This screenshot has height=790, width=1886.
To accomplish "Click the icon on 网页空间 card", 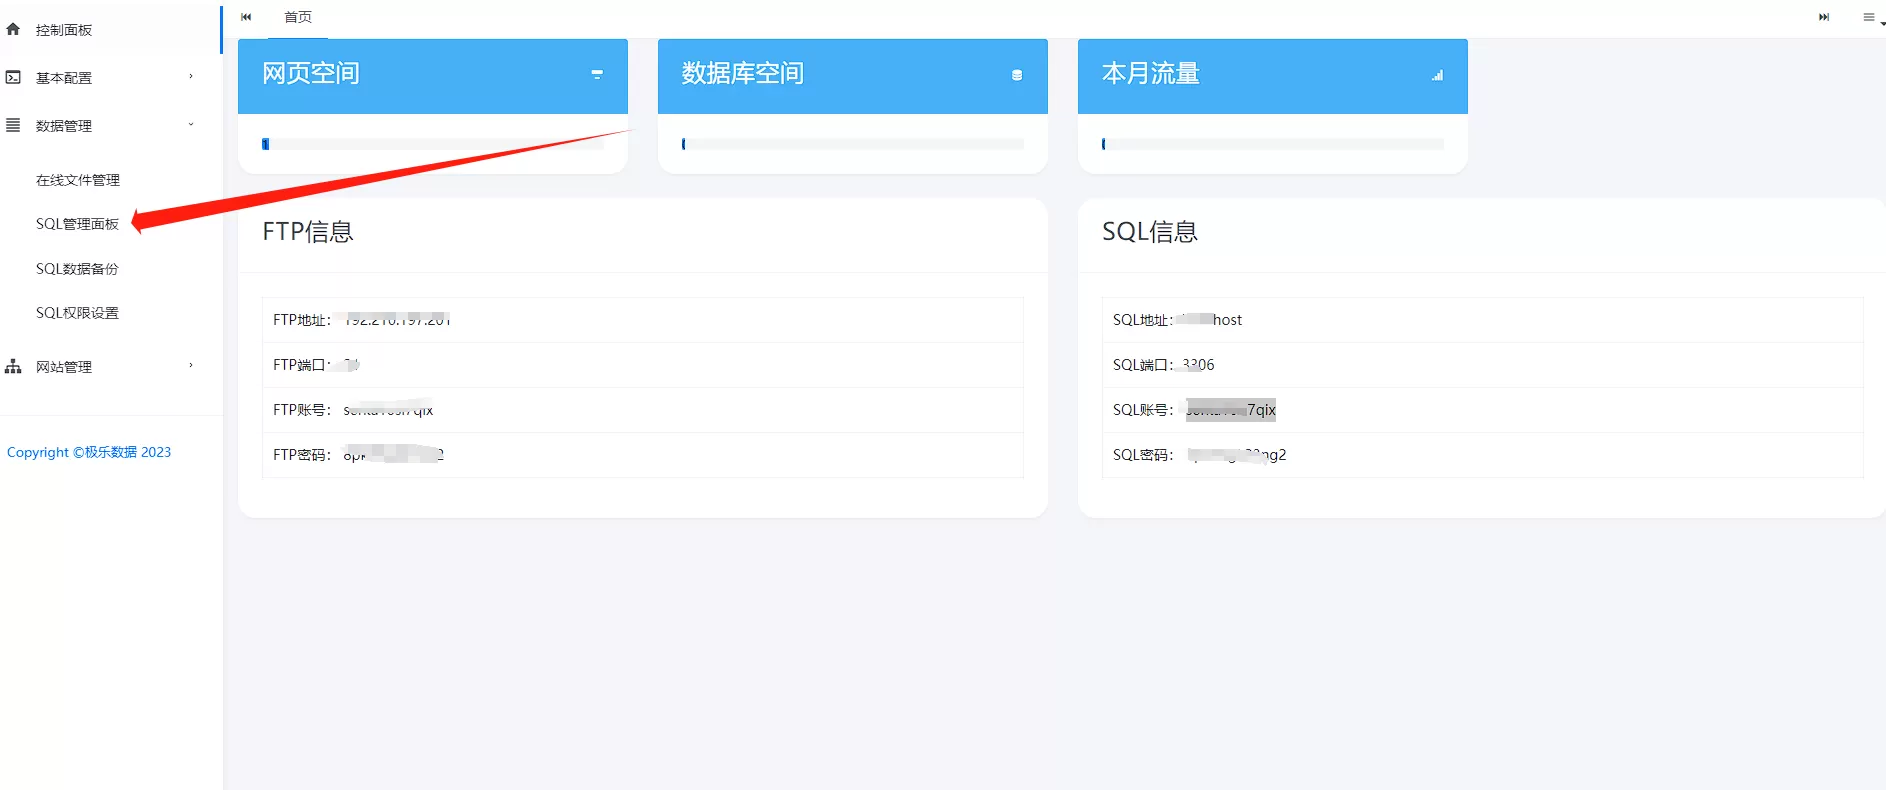I will 597,74.
